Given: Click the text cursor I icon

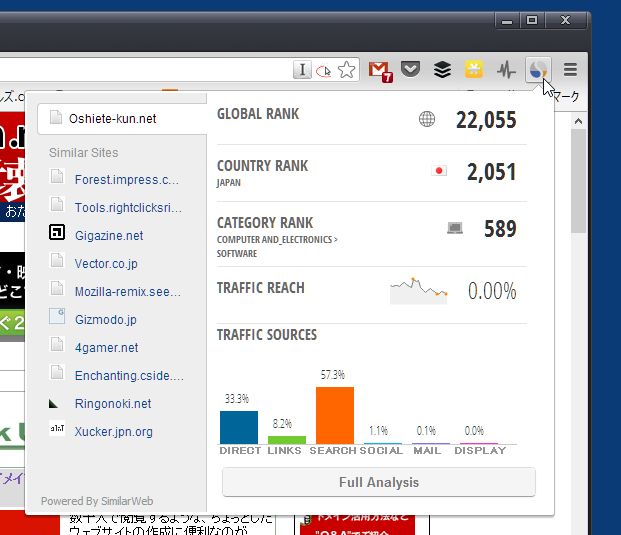Looking at the screenshot, I should pos(302,70).
